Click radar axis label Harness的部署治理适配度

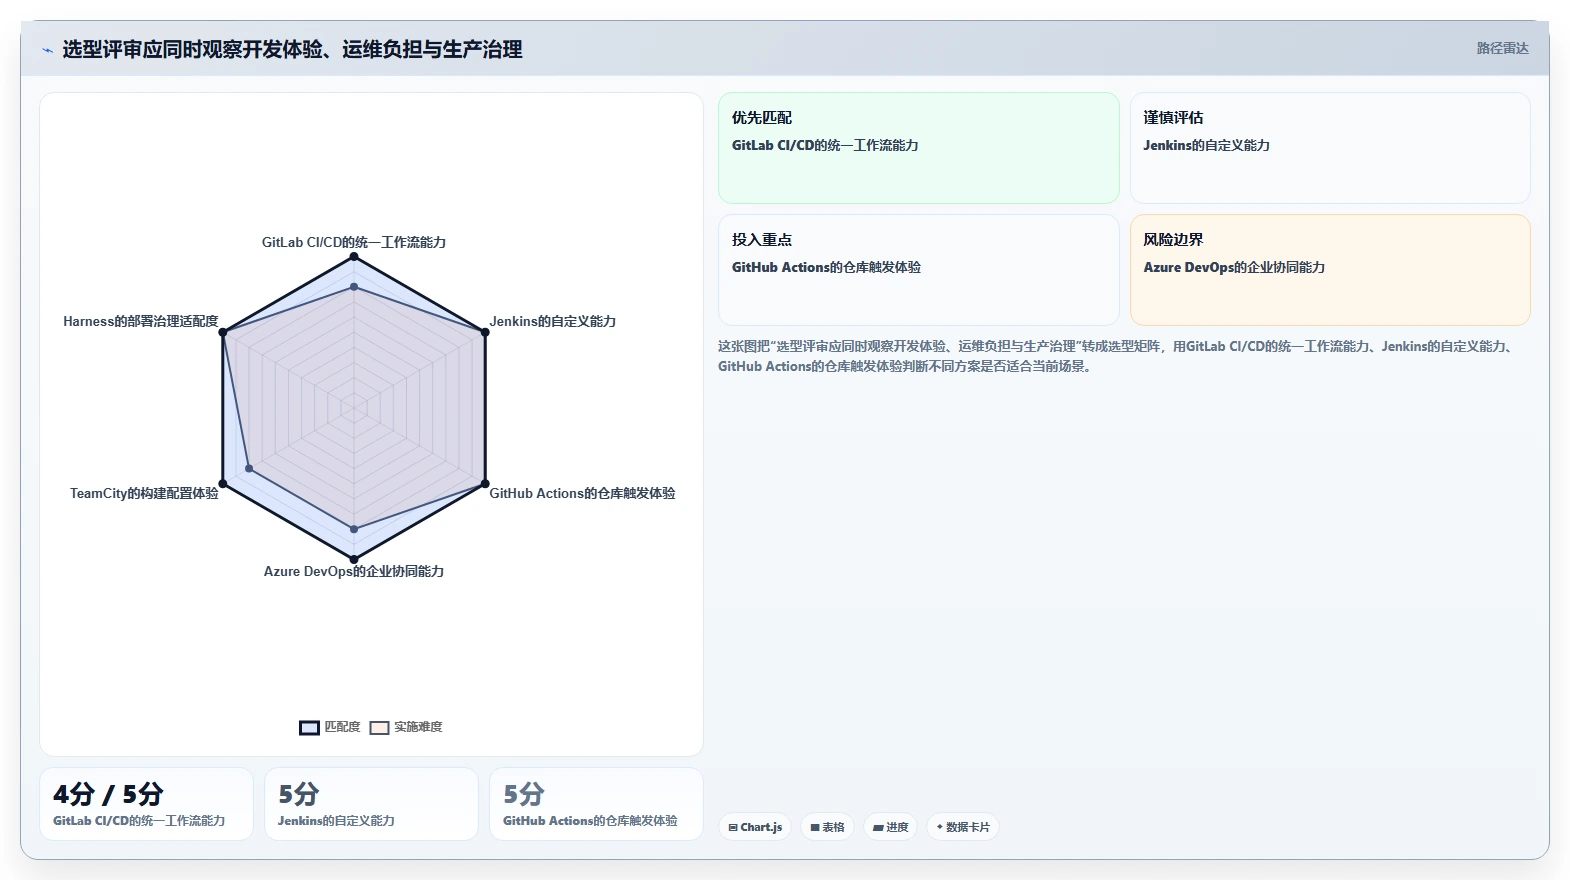[x=141, y=321]
